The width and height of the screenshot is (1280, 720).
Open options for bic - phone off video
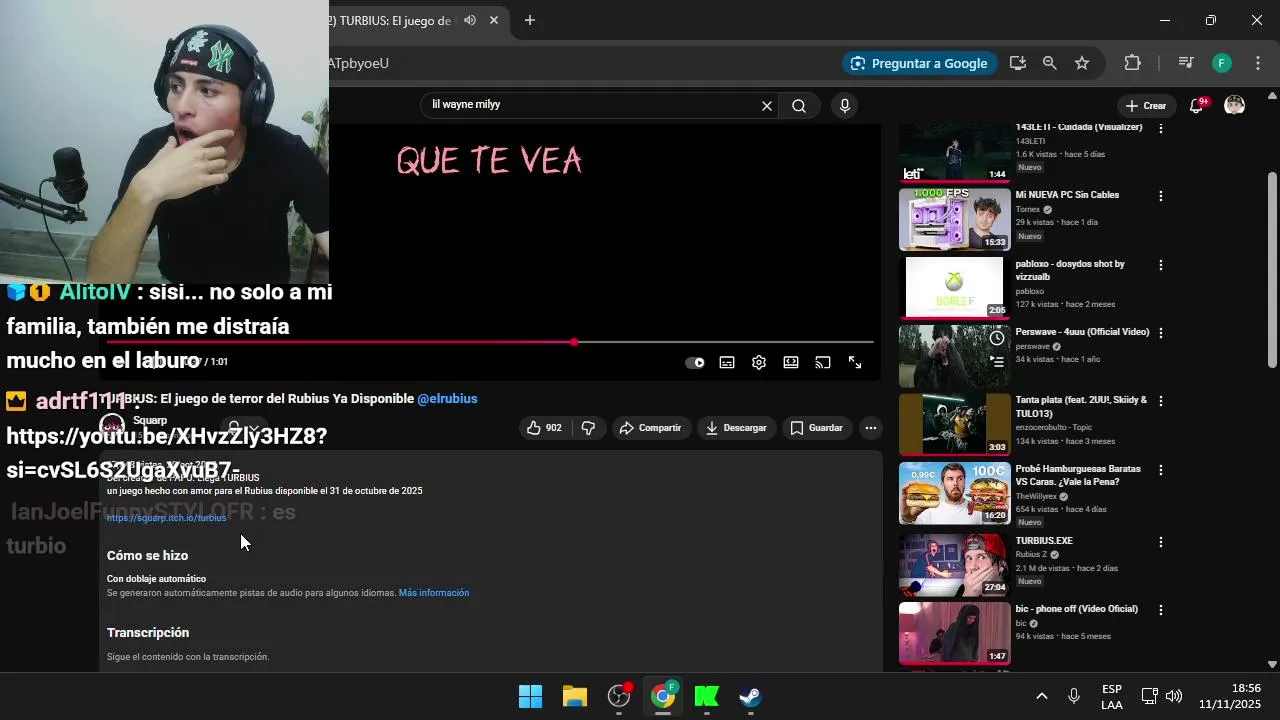pos(1161,610)
